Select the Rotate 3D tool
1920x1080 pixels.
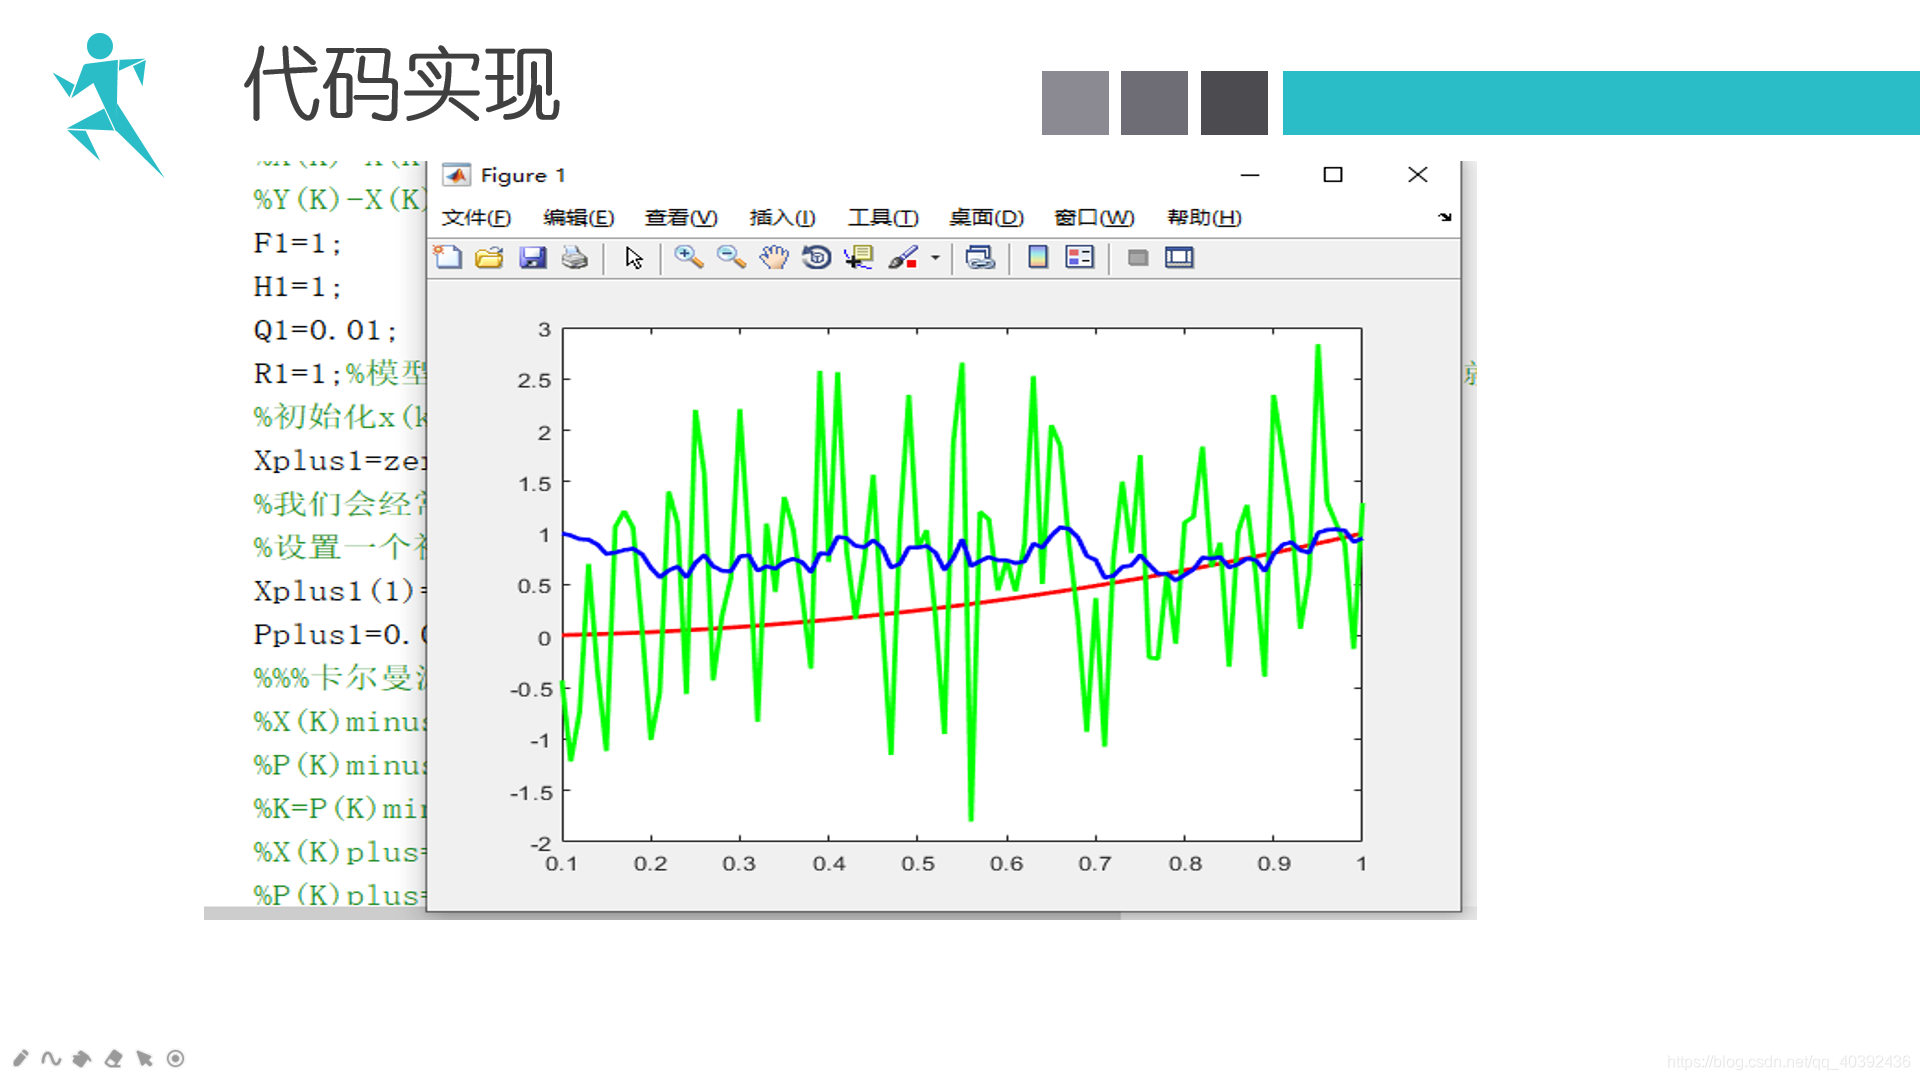click(x=816, y=257)
